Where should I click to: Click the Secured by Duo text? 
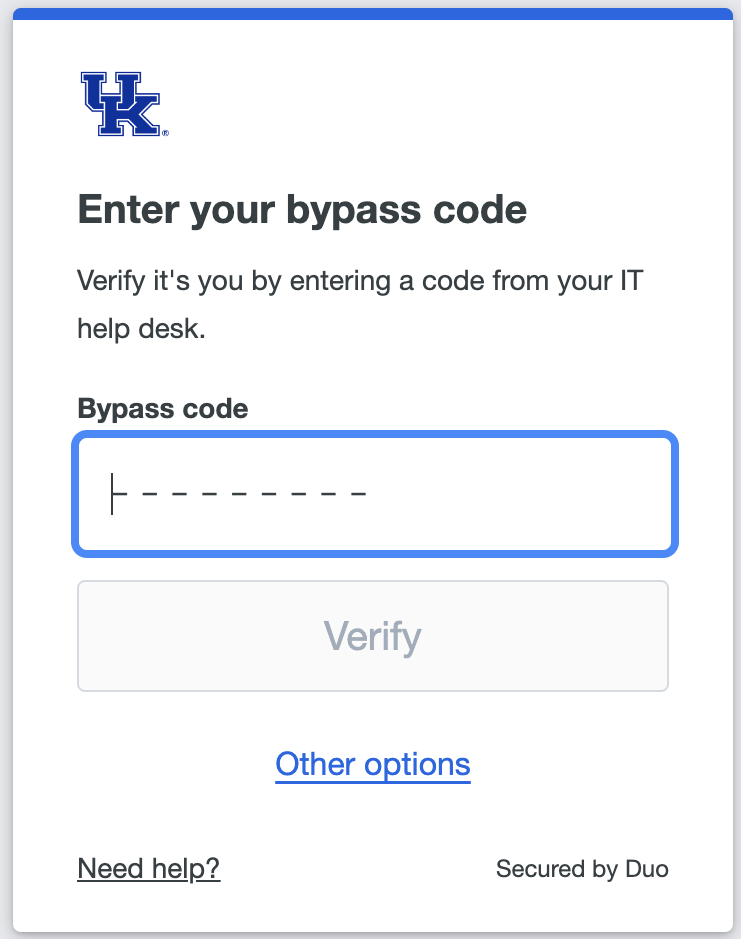[582, 869]
